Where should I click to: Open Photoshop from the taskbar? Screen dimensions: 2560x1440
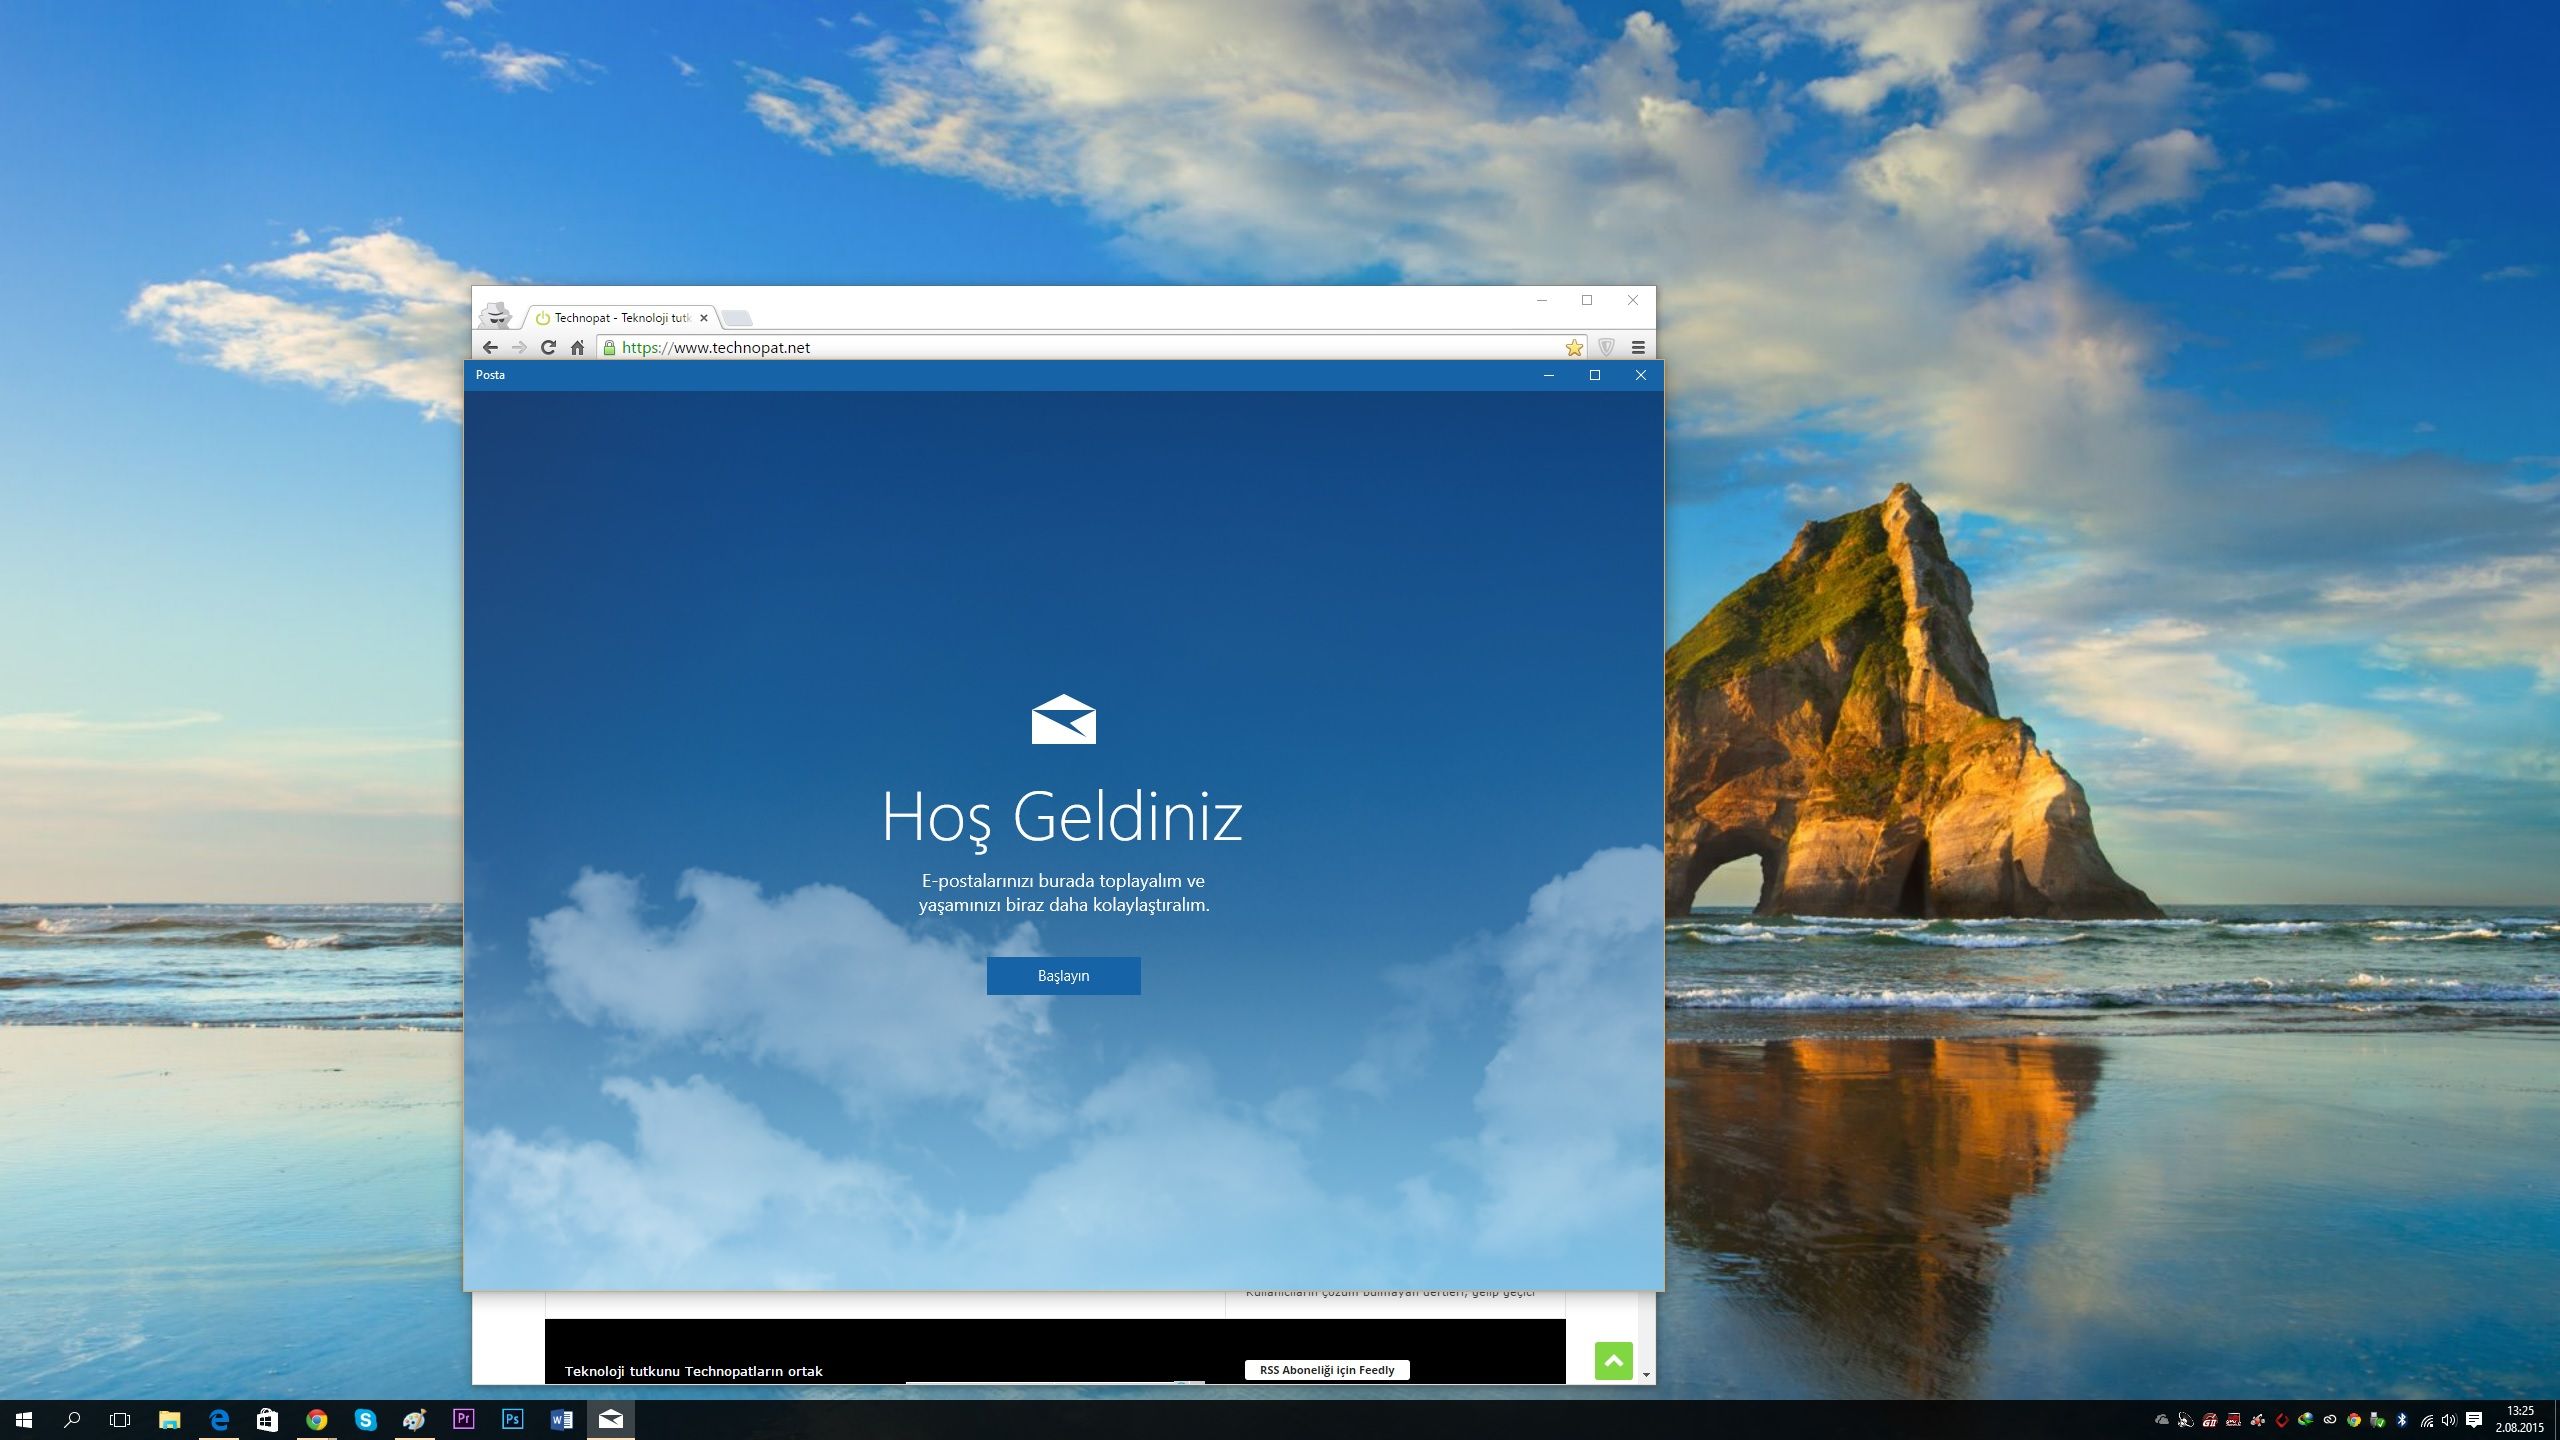[512, 1419]
